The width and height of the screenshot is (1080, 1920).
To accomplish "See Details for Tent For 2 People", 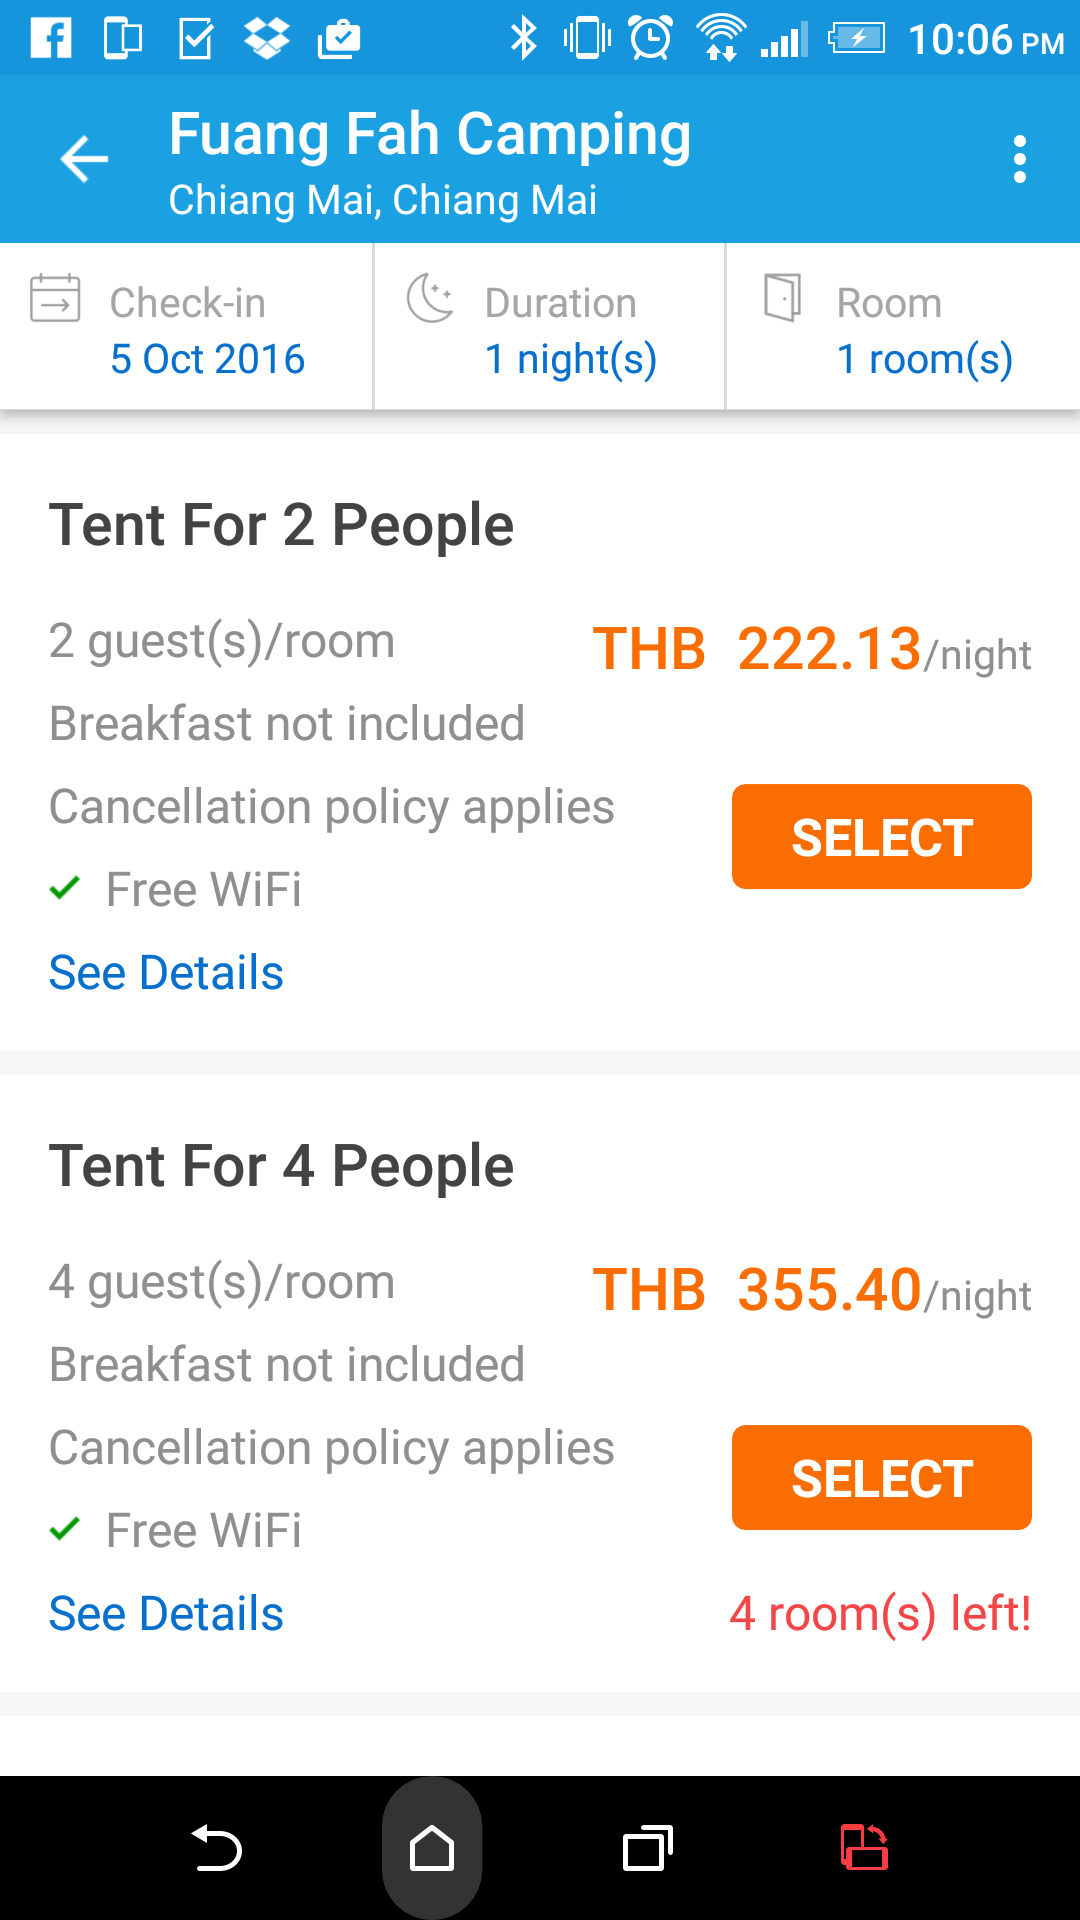I will 166,973.
